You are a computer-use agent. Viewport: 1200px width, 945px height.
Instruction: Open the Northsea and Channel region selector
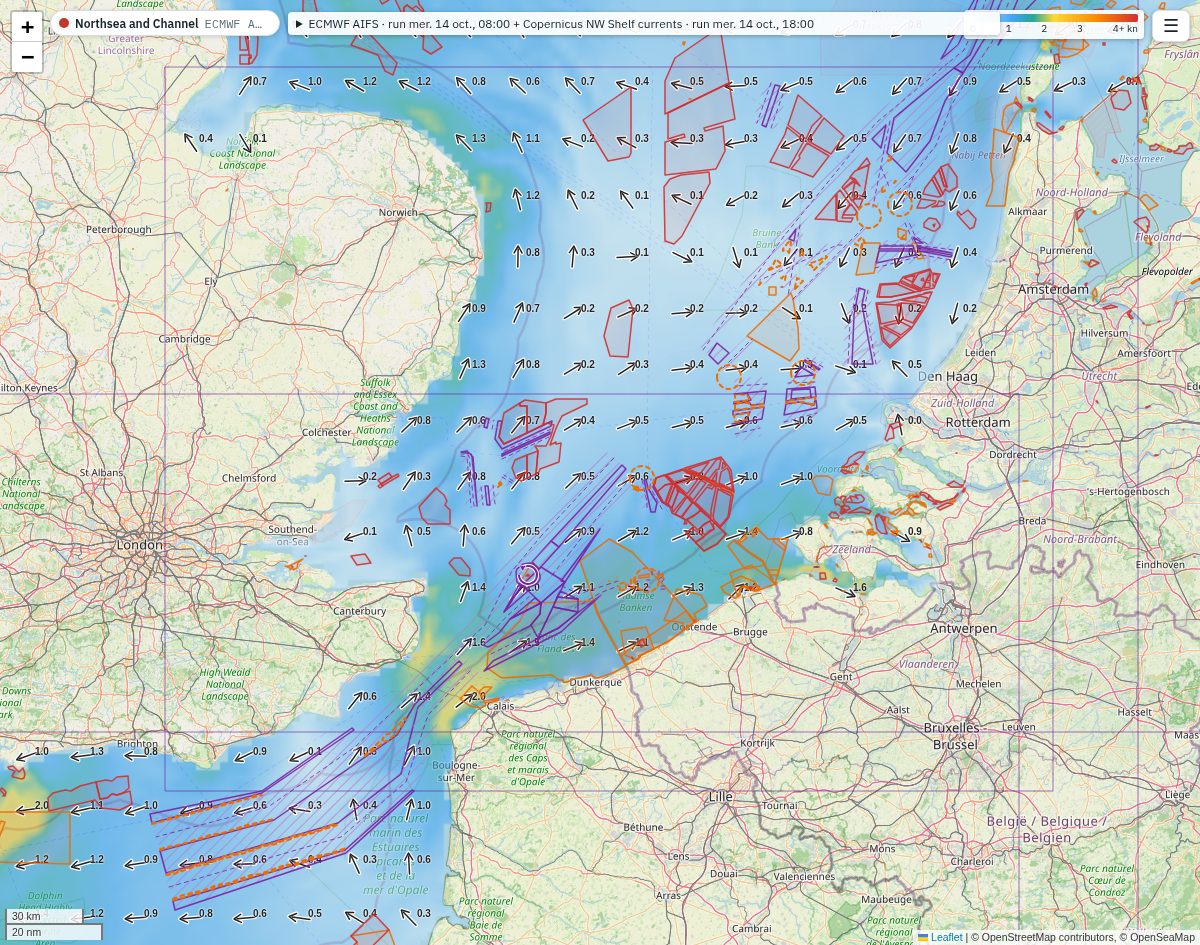tap(165, 23)
